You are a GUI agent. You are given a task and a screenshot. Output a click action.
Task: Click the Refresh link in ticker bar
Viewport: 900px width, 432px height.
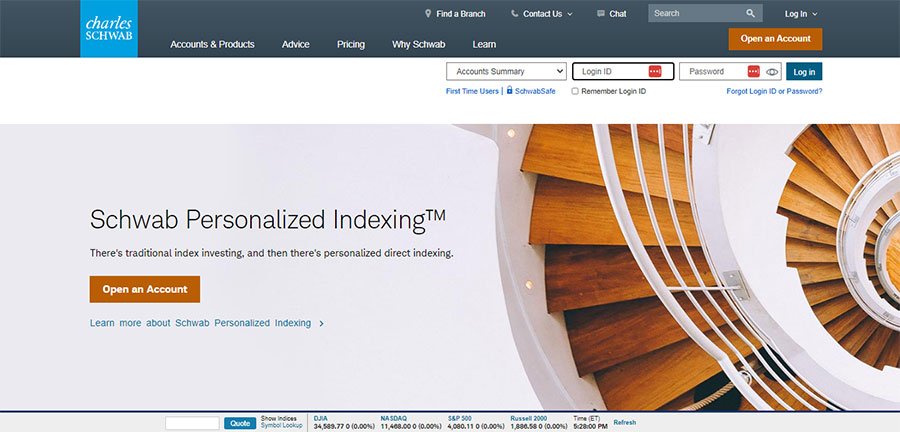tap(624, 423)
